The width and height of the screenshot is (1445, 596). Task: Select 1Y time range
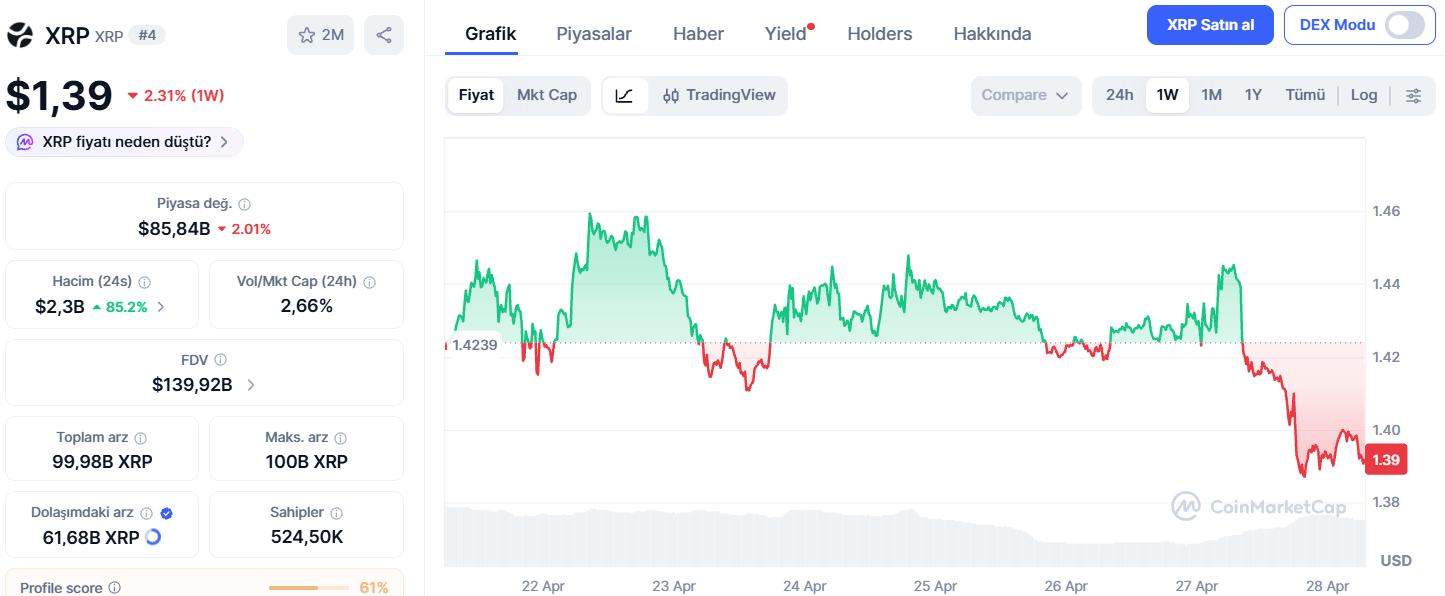point(1253,95)
